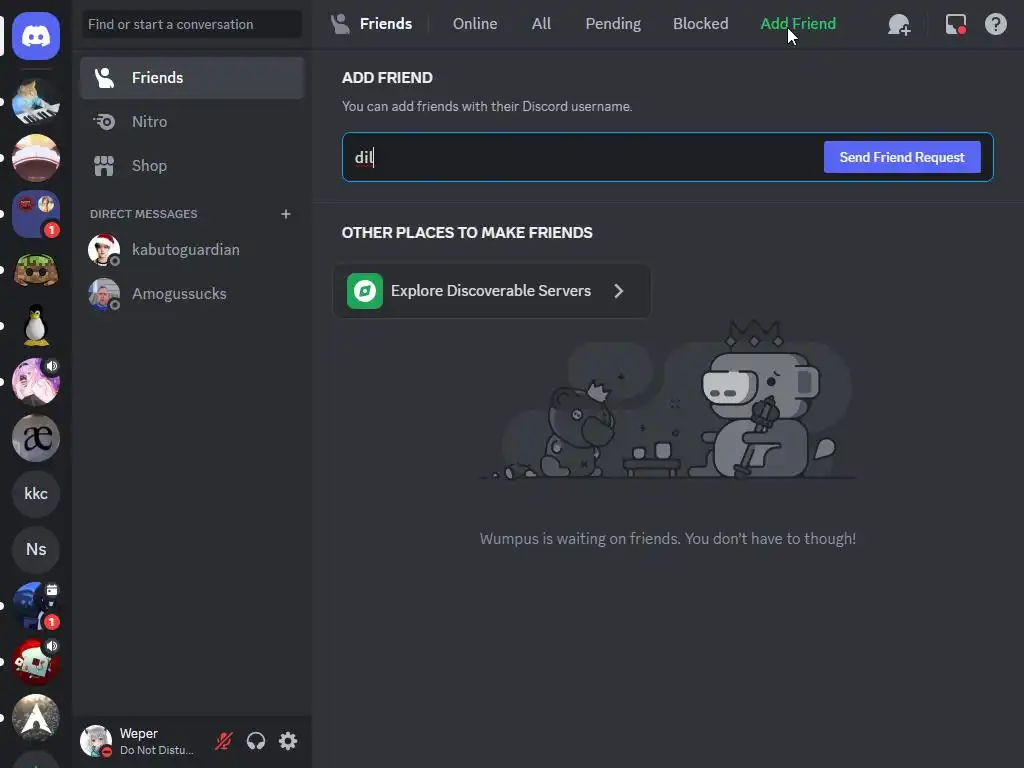Image resolution: width=1024 pixels, height=768 pixels.
Task: Click the green compass Explore icon
Action: pyautogui.click(x=364, y=291)
